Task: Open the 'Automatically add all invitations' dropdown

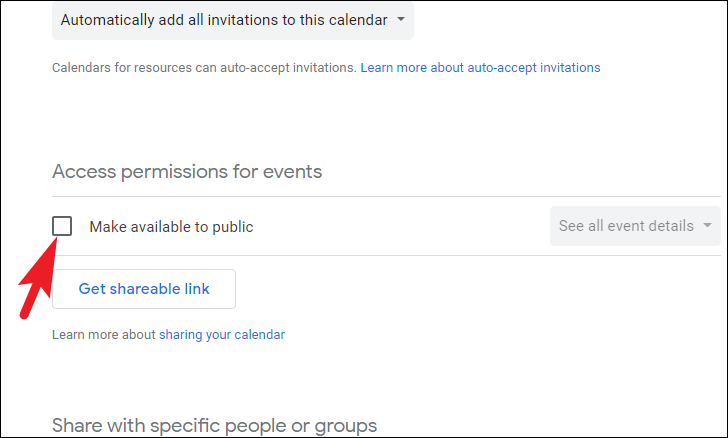Action: [223, 19]
